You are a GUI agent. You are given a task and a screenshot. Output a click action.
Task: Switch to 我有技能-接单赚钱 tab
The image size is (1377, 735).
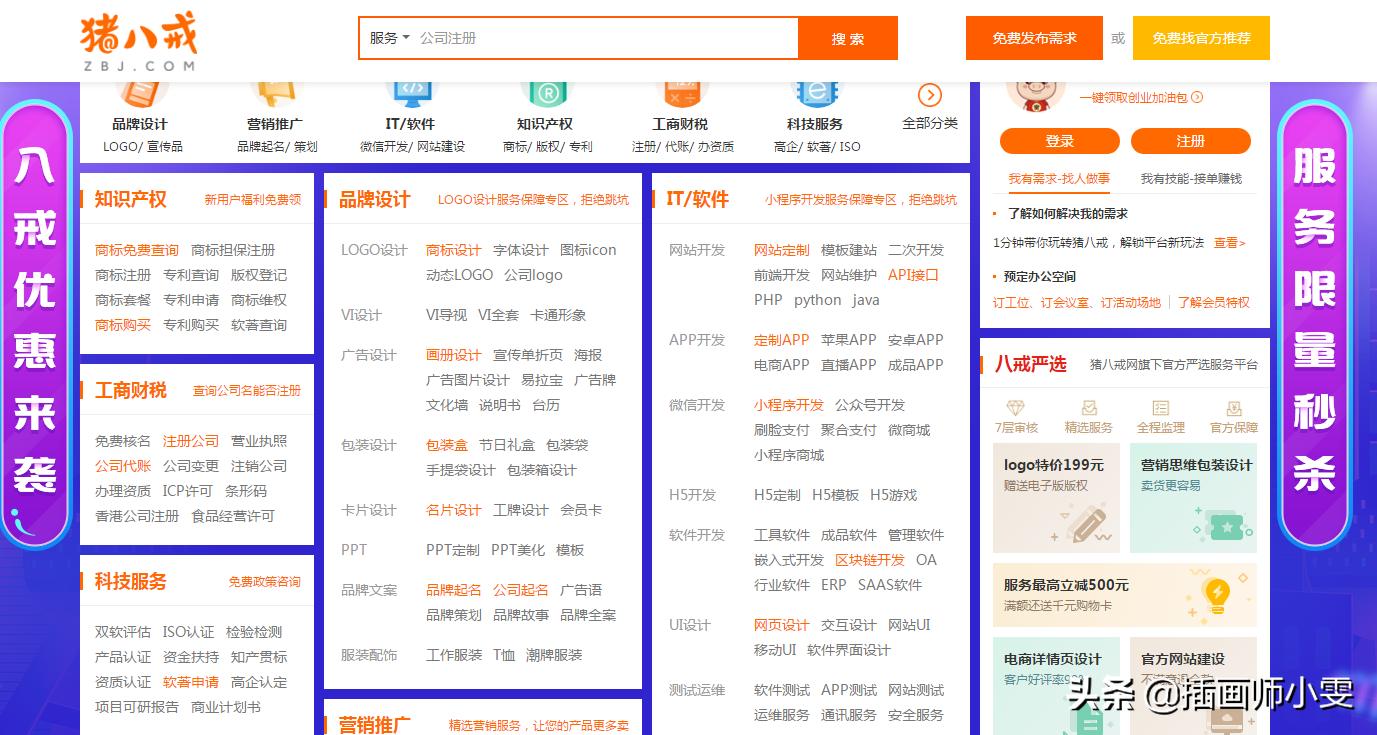click(1190, 179)
